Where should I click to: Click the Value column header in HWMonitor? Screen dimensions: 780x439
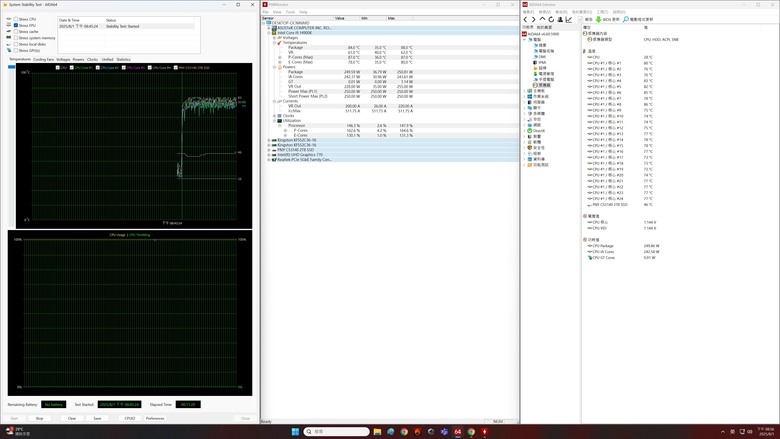click(346, 18)
